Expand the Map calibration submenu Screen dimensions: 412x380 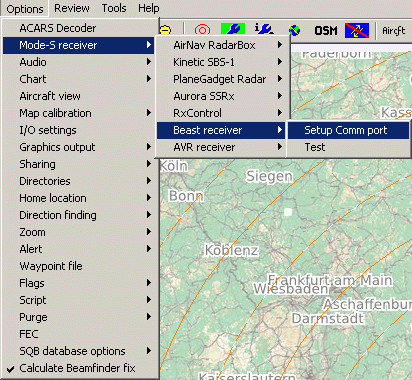pos(79,113)
